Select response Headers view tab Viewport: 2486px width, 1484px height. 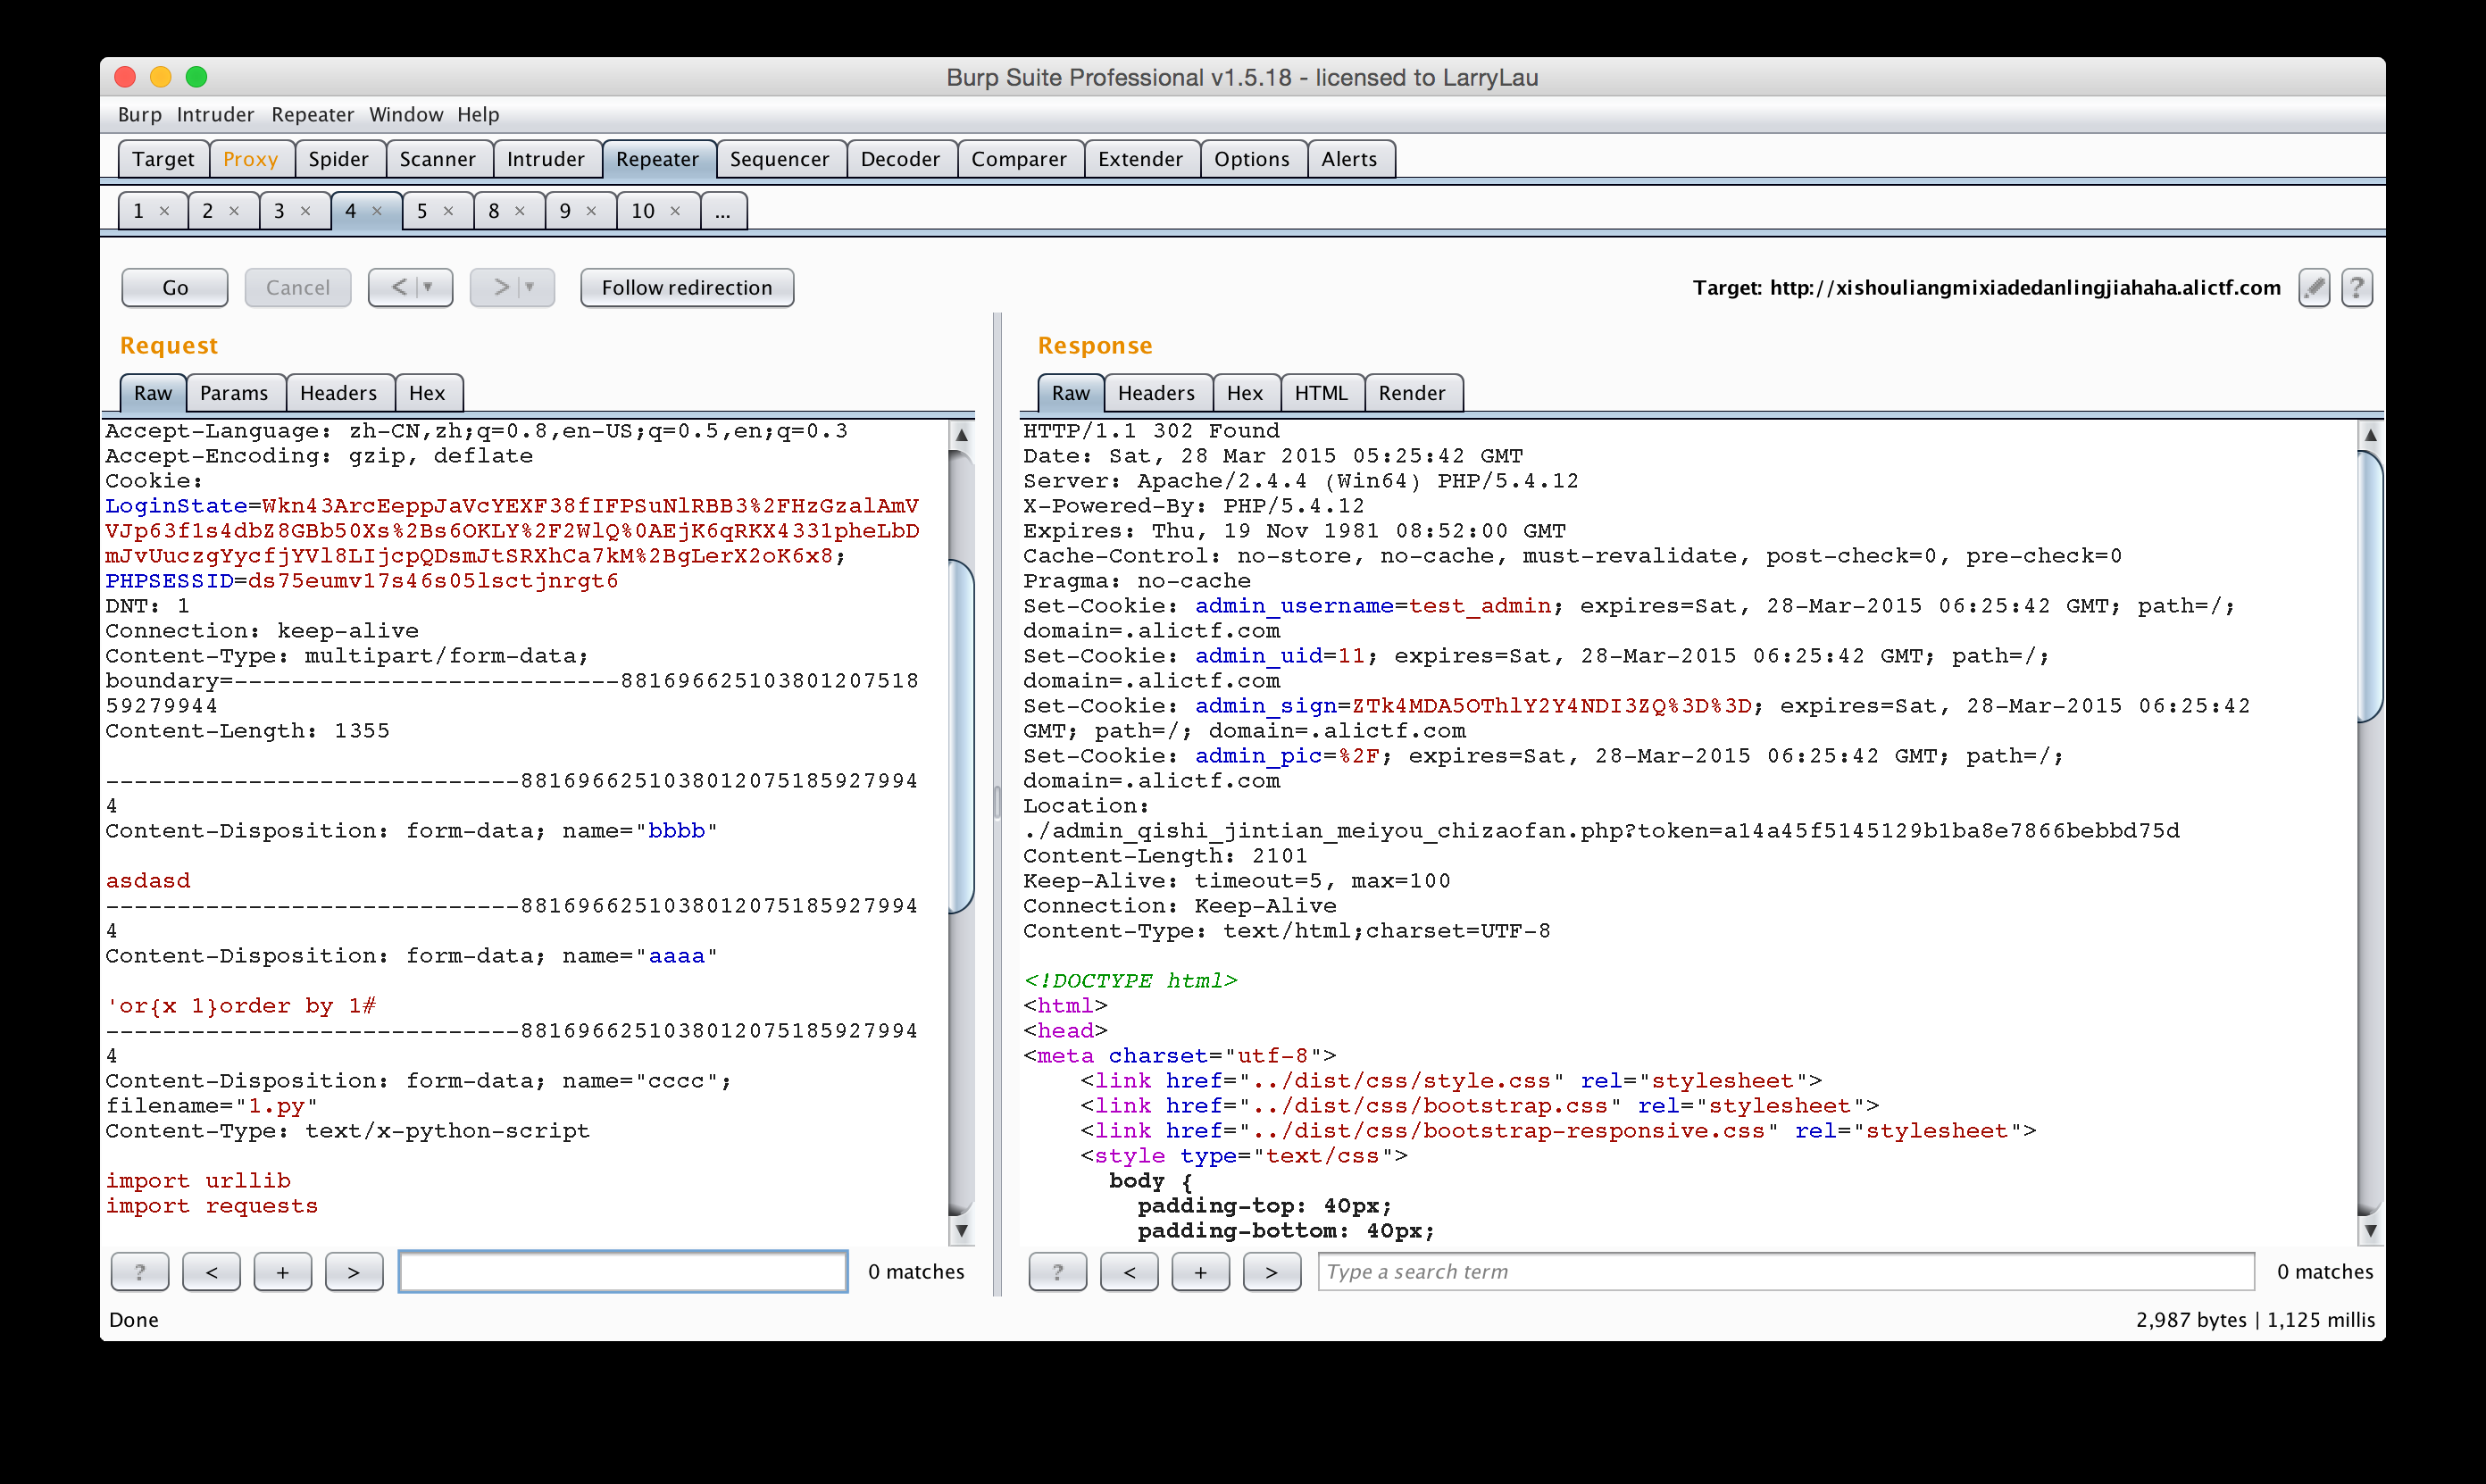(x=1157, y=393)
